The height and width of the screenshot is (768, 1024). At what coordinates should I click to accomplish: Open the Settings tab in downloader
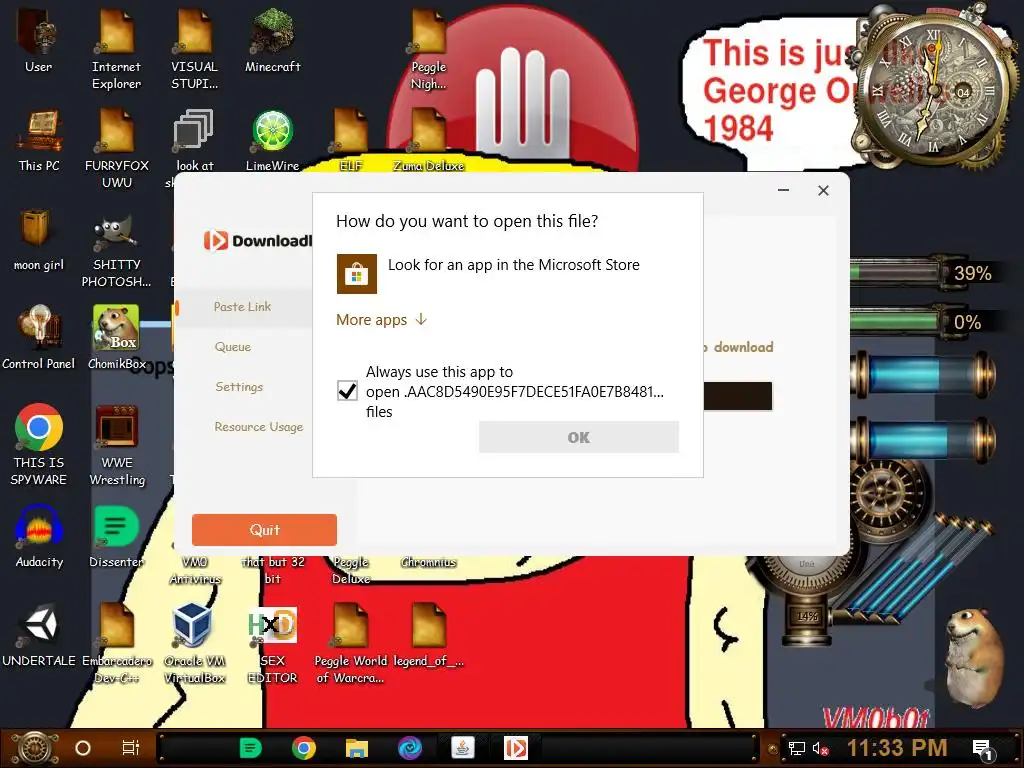239,387
